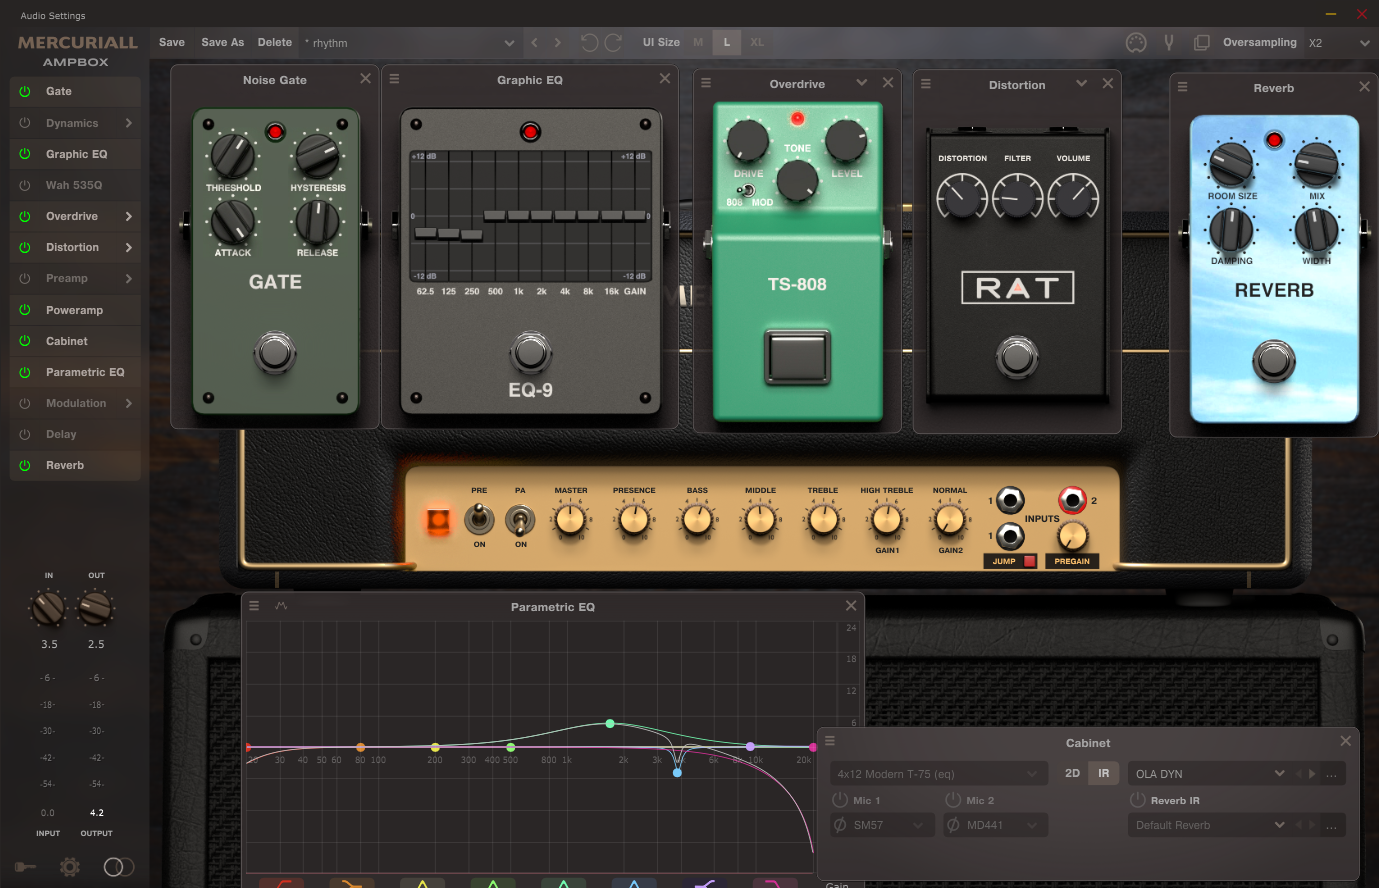
Task: Open the Reverb panel hamburger menu
Action: (x=1182, y=87)
